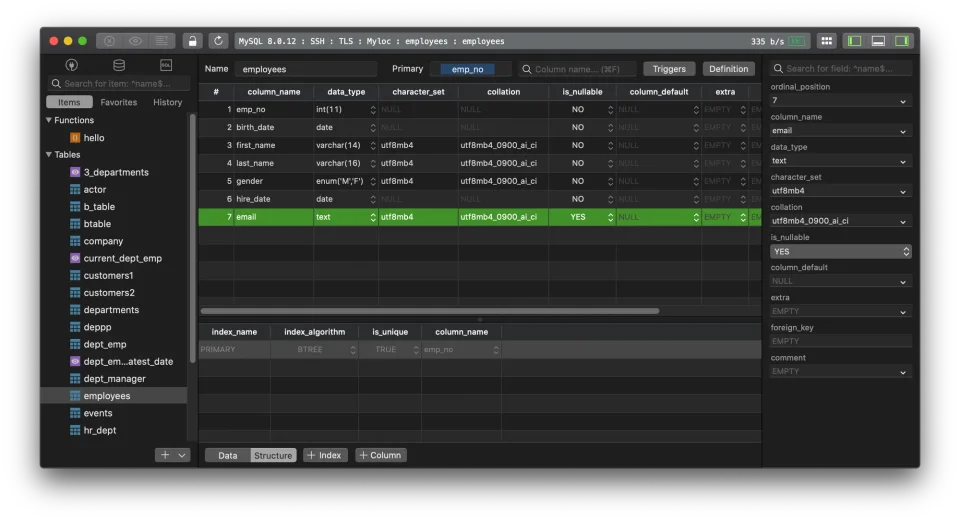Open the database cylinder icon in sidebar
This screenshot has height=521, width=960.
pos(119,65)
